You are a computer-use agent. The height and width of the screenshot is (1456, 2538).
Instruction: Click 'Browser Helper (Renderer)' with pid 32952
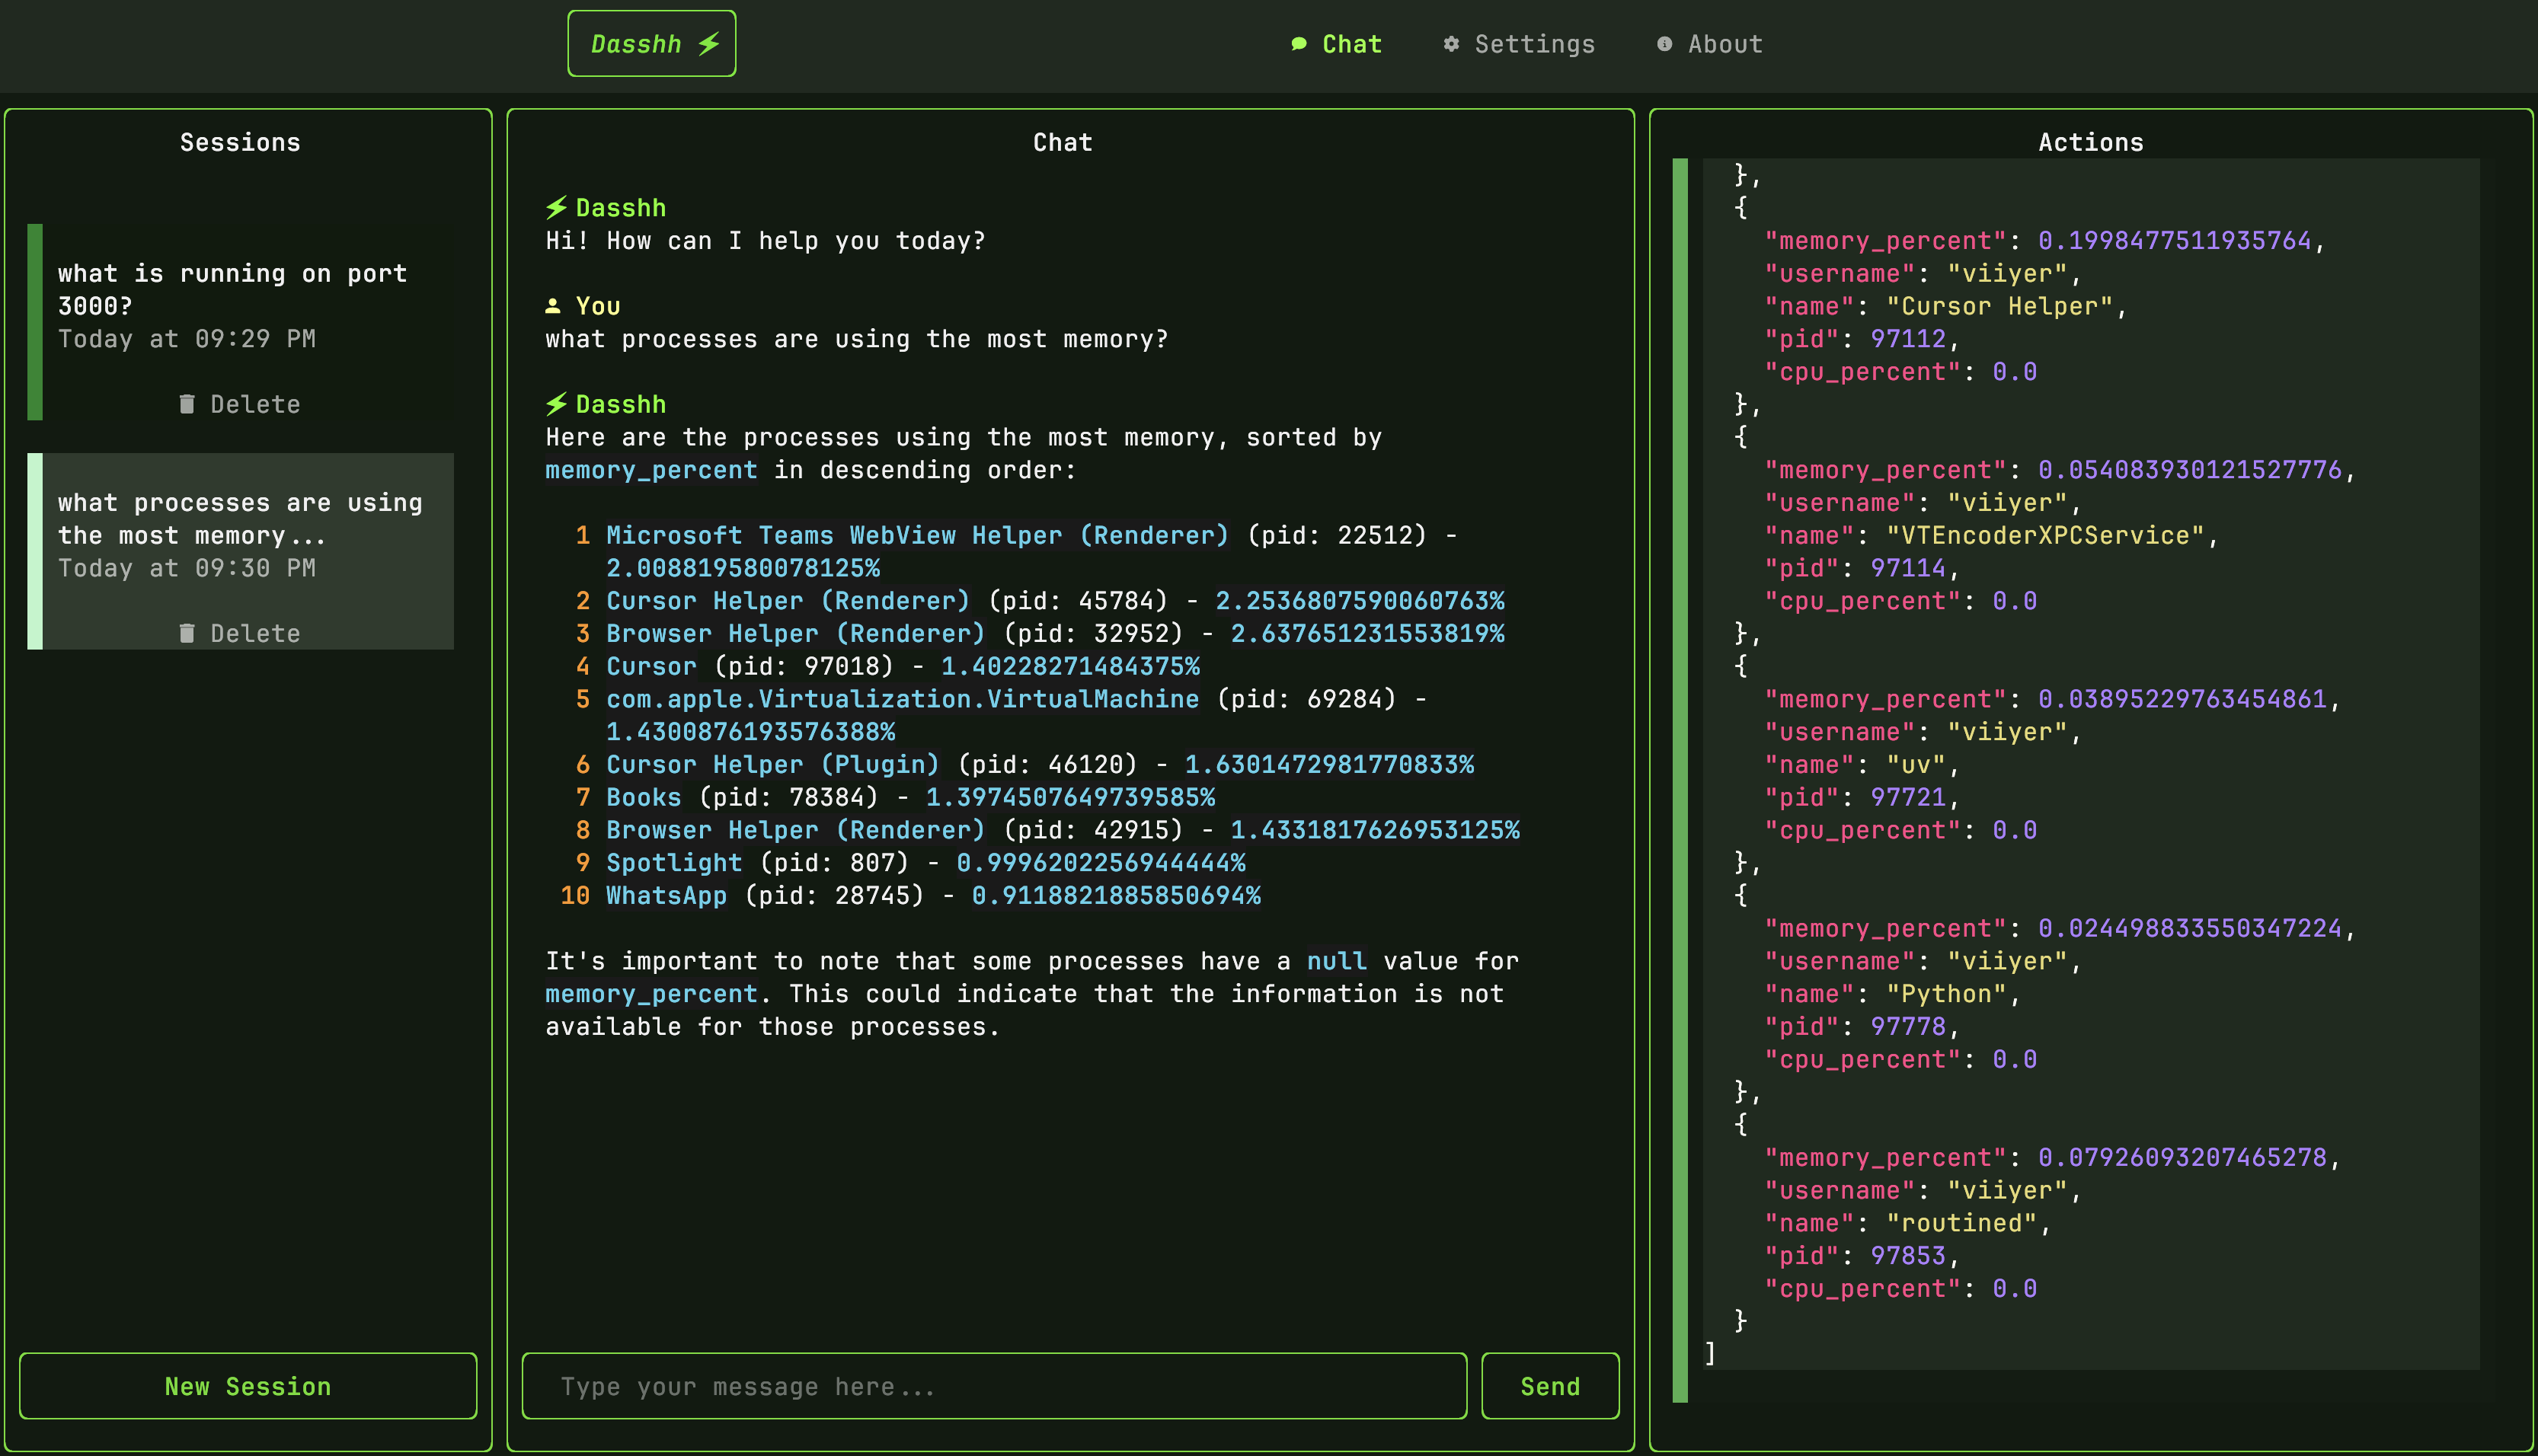pyautogui.click(x=795, y=633)
